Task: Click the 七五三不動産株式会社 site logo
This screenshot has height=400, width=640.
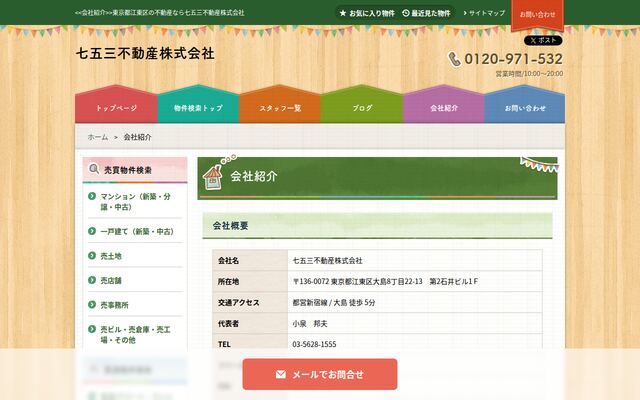Action: [x=145, y=53]
